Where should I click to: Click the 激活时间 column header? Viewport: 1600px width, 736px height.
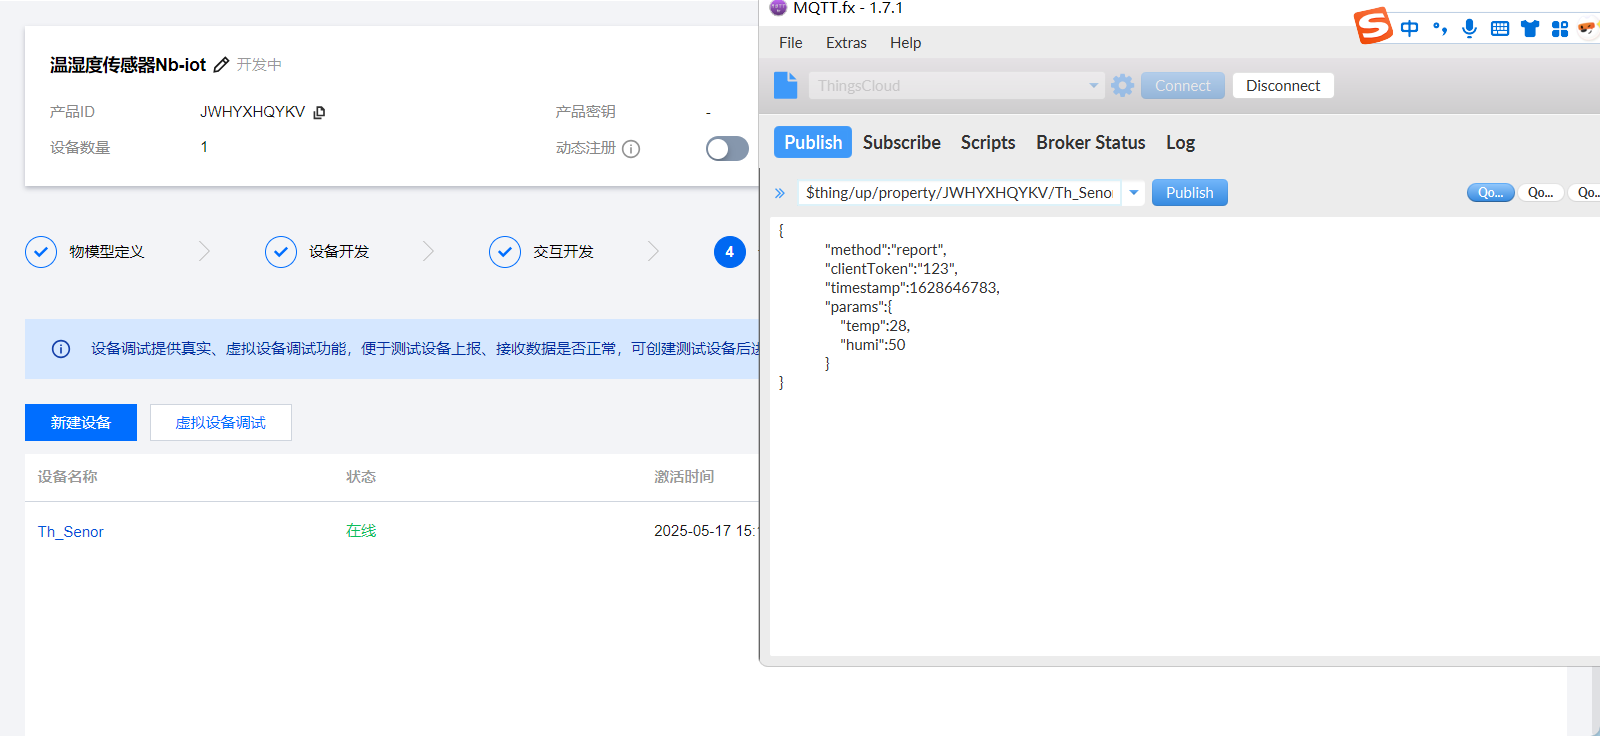click(x=684, y=477)
